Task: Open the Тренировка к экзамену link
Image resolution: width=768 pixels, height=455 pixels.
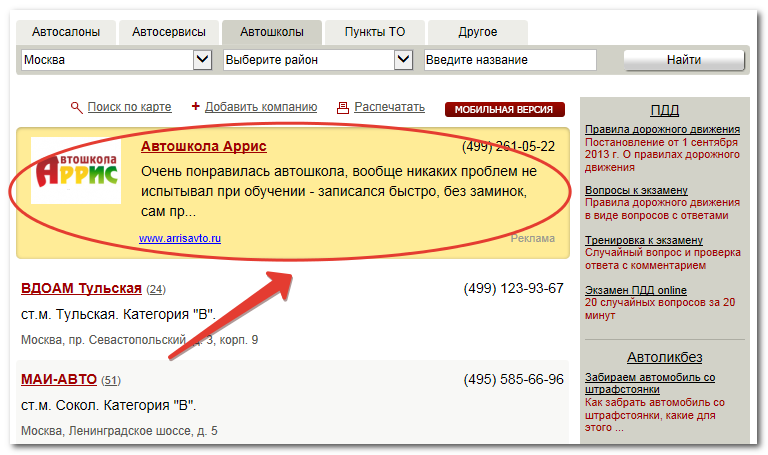Action: (644, 240)
